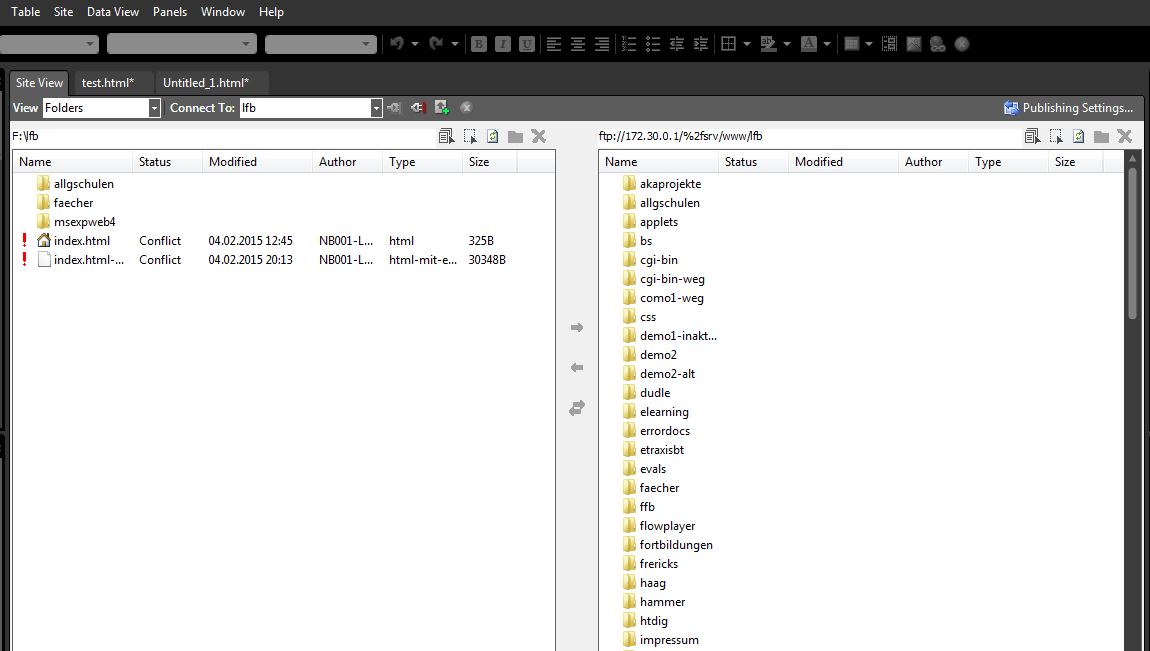Toggle bold formatting
Screen dimensions: 1150x651
point(479,44)
